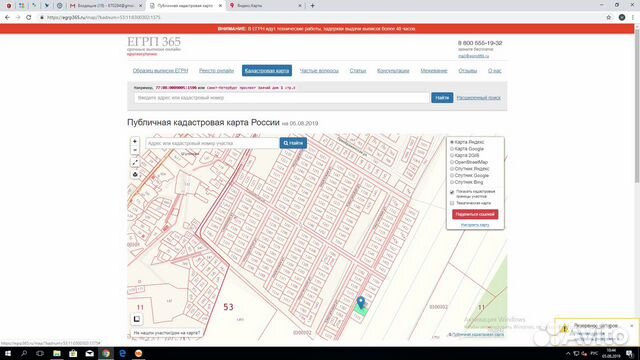The width and height of the screenshot is (640, 360).
Task: Click Chrome icon in taskbar
Action: click(x=106, y=353)
